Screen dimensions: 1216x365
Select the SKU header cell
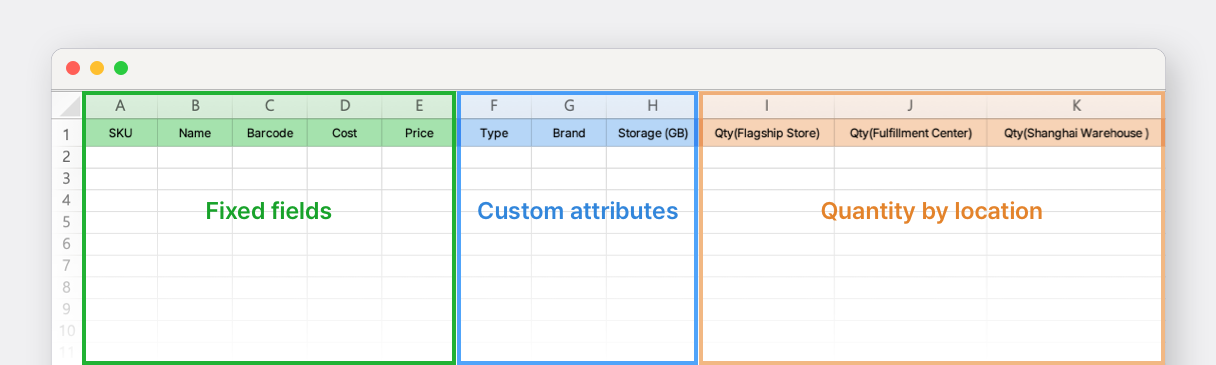pyautogui.click(x=121, y=133)
